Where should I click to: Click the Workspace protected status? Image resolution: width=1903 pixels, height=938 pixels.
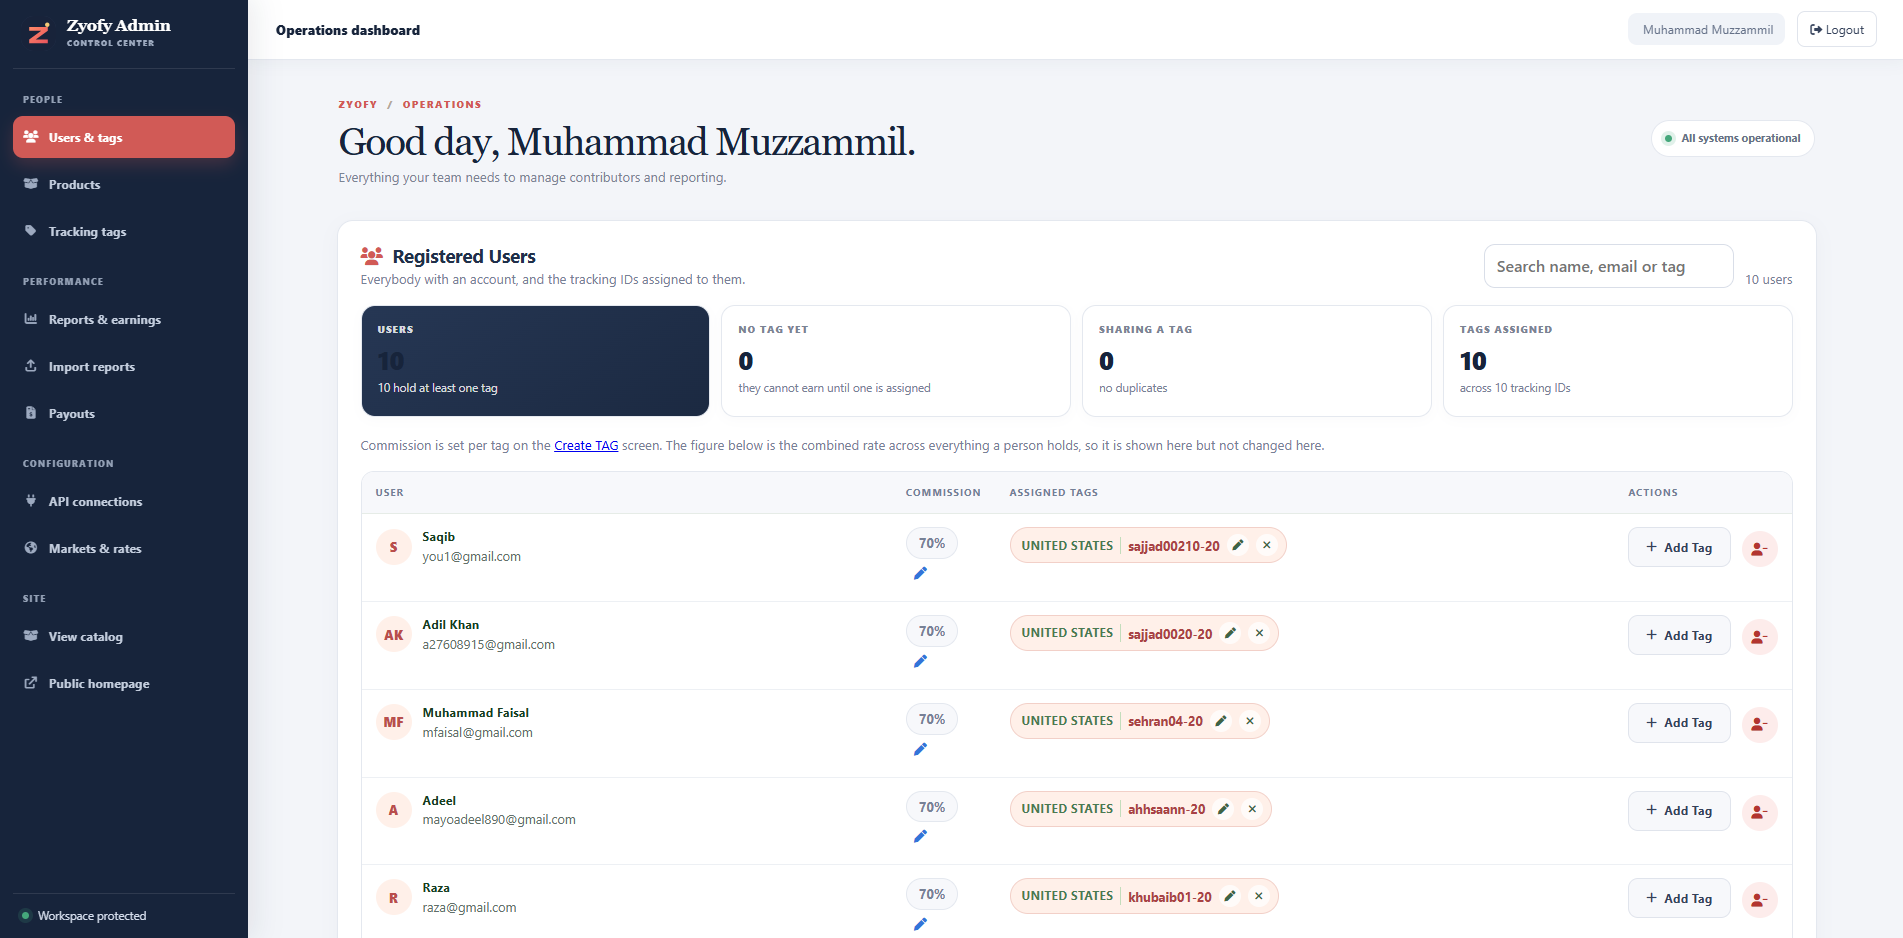tap(84, 915)
